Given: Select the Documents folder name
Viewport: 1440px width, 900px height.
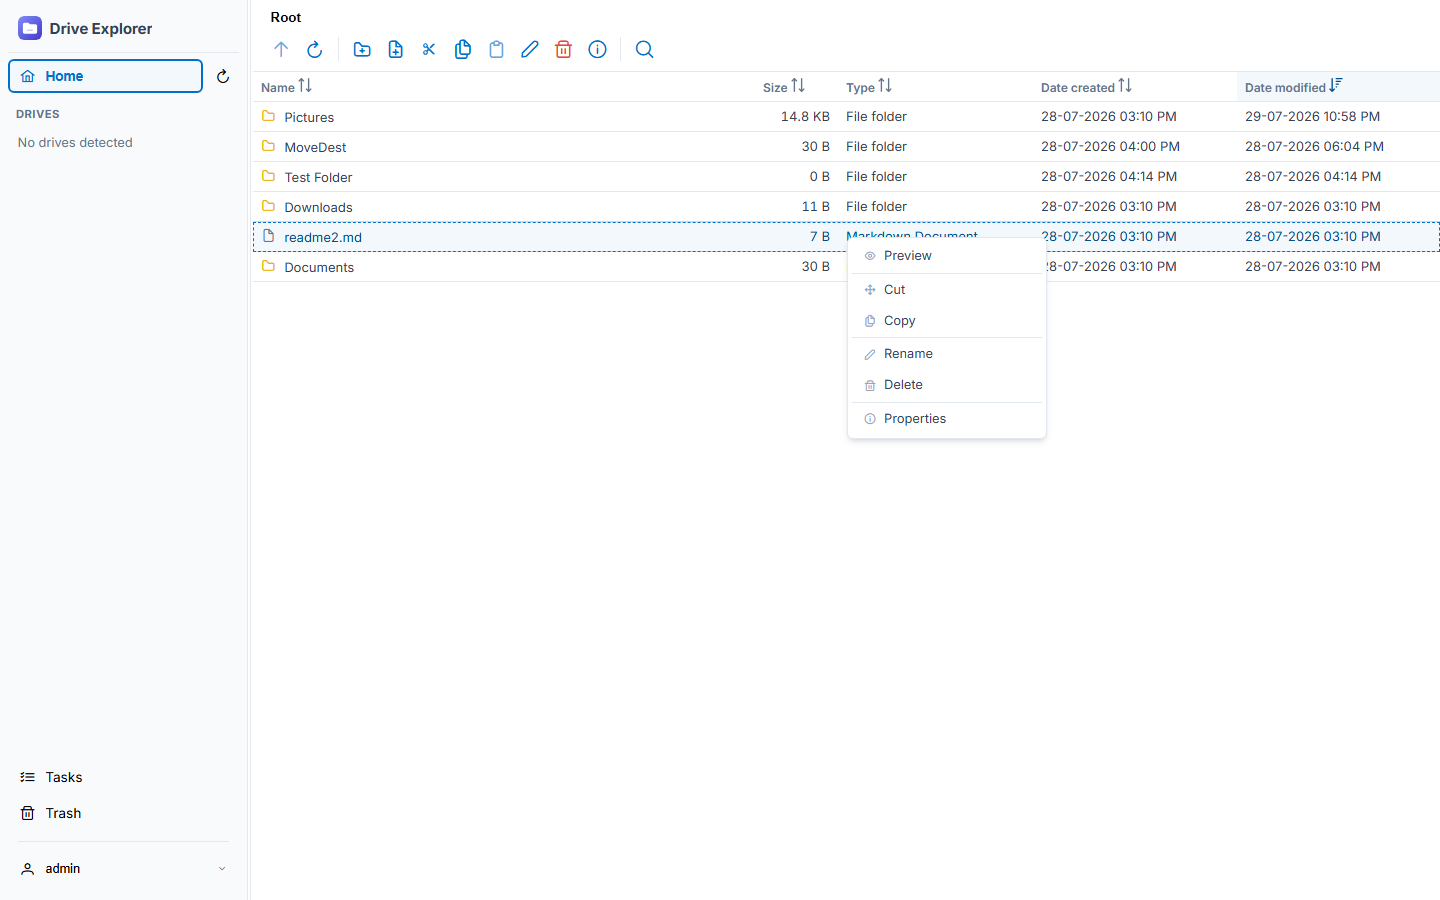Looking at the screenshot, I should pos(319,267).
